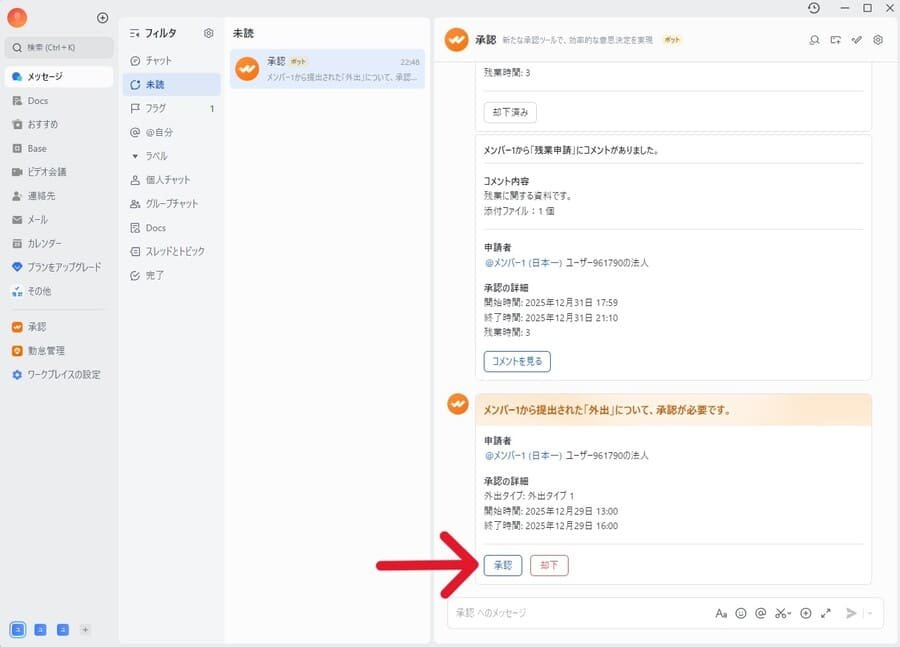The image size is (900, 647).
Task: Mention someone with the @ icon
Action: pos(759,613)
